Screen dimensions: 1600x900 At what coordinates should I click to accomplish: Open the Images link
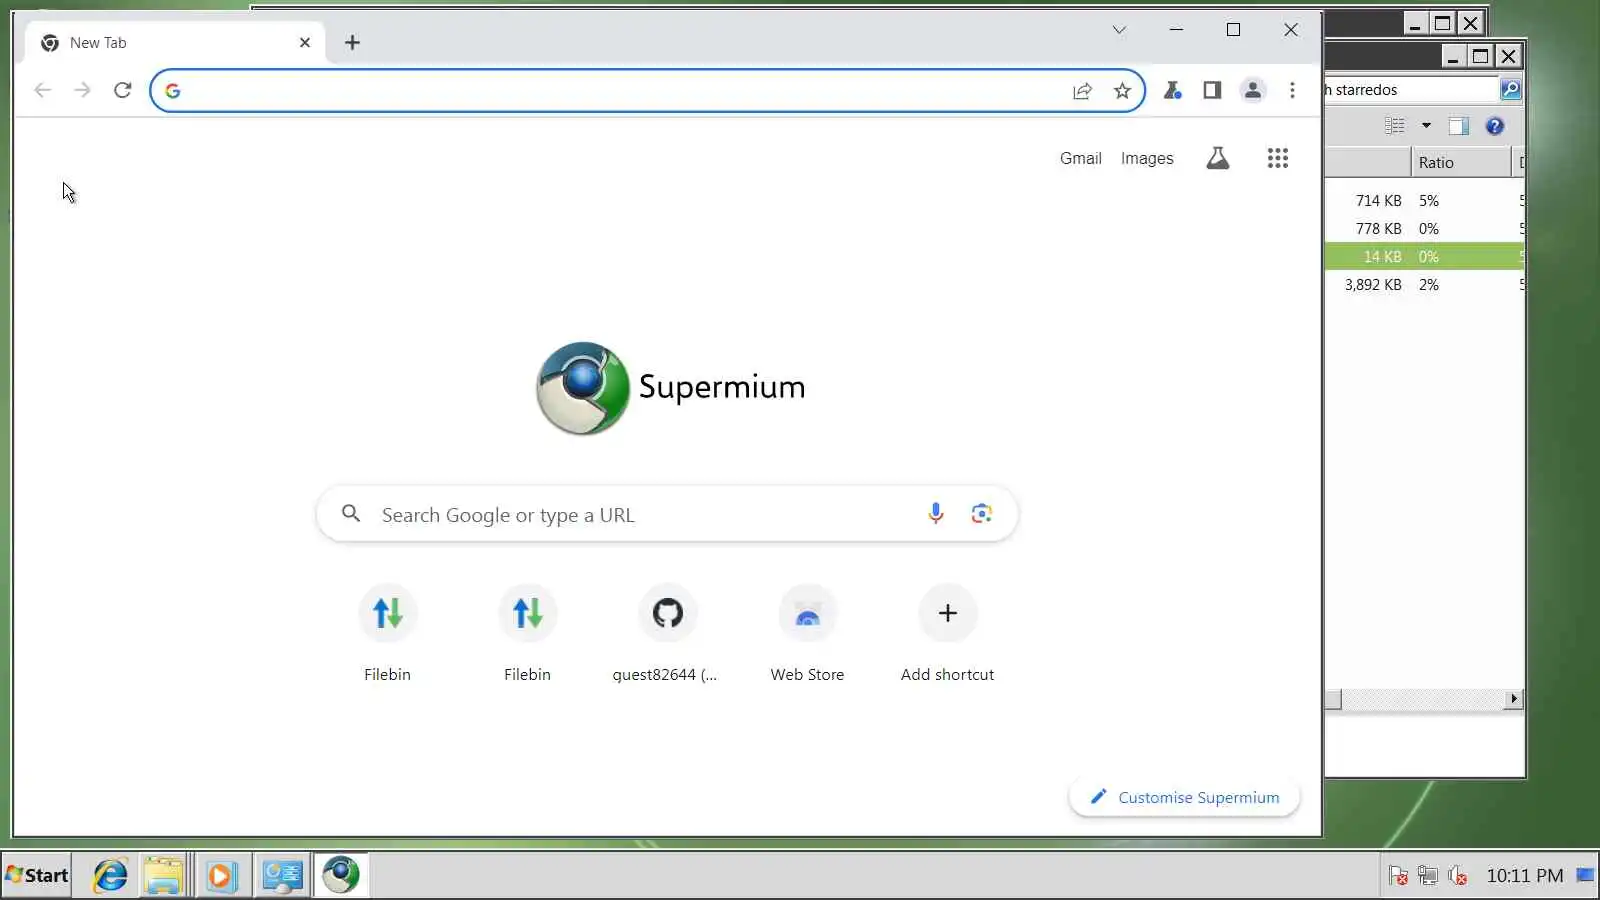pyautogui.click(x=1147, y=158)
